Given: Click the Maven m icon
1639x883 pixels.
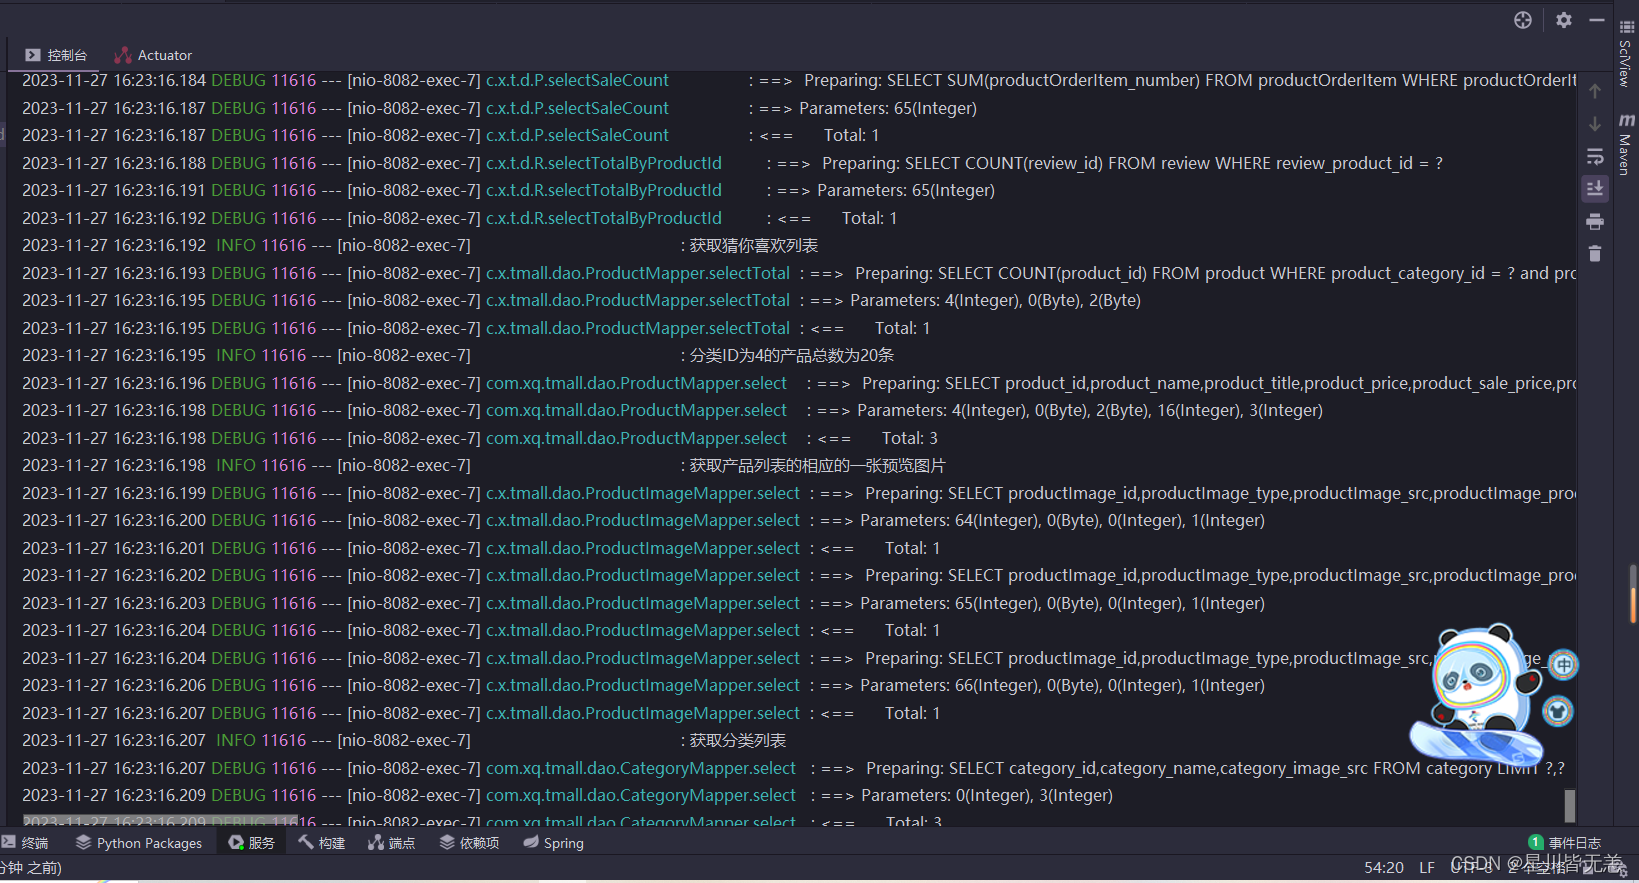Looking at the screenshot, I should pyautogui.click(x=1626, y=119).
